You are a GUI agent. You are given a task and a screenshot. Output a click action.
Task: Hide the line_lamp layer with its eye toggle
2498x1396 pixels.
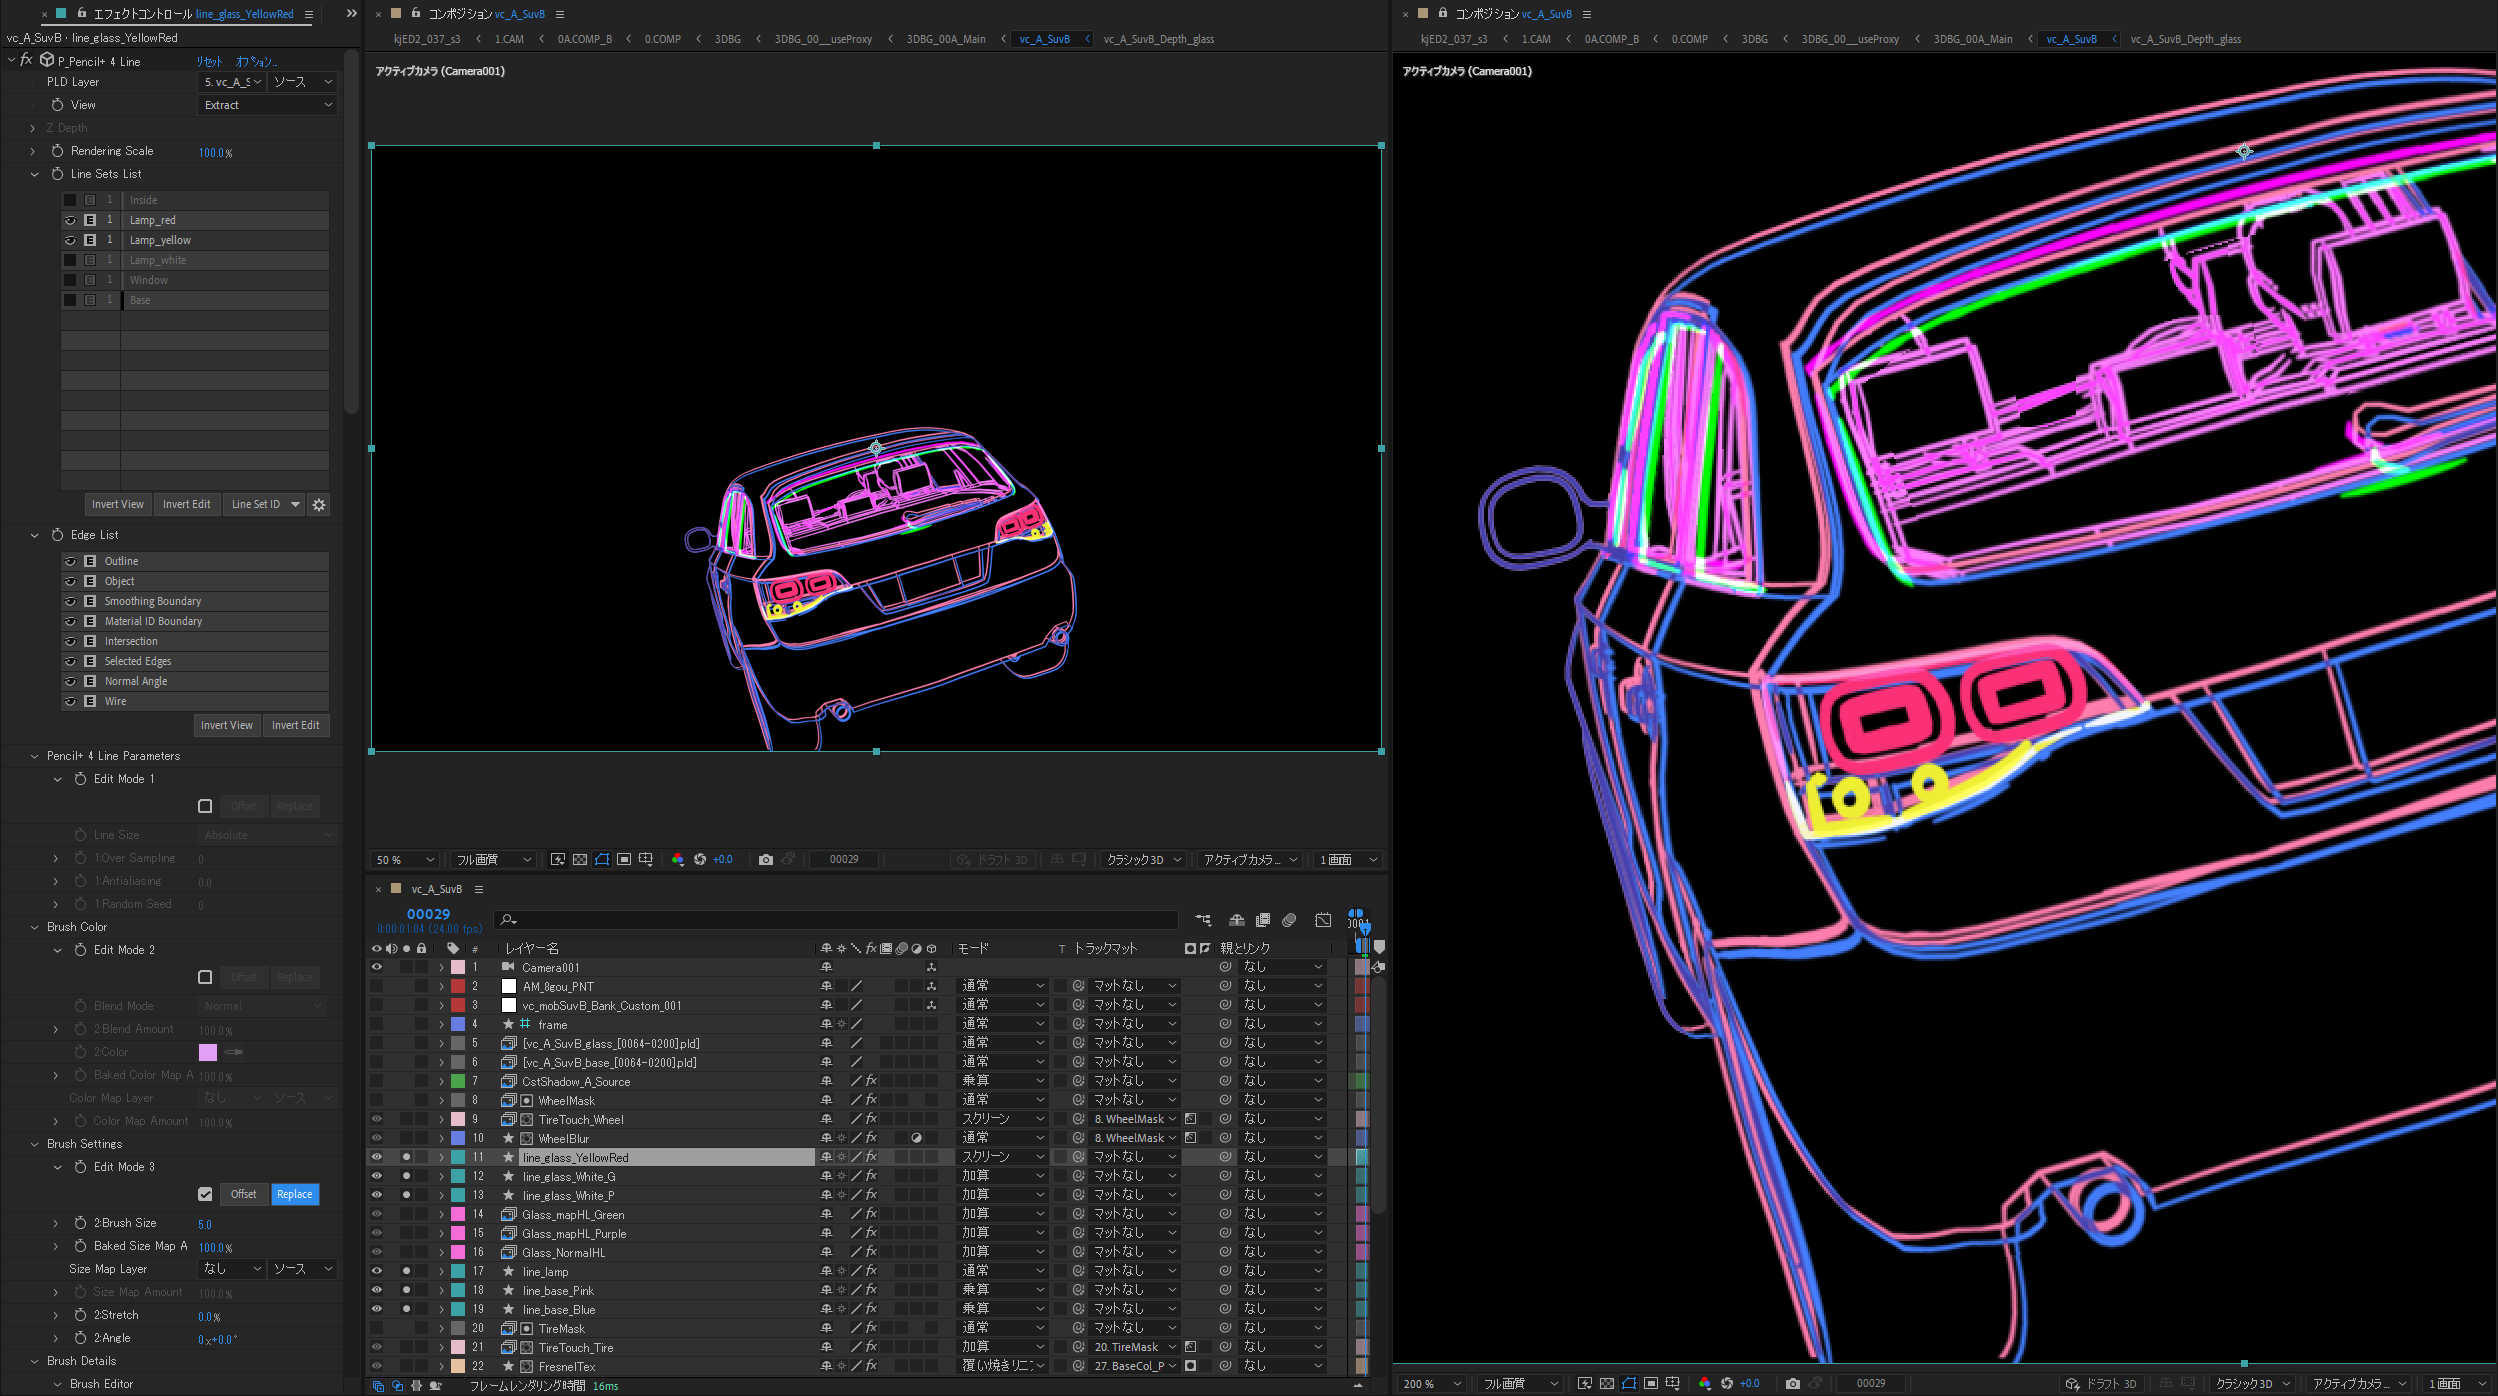tap(377, 1271)
